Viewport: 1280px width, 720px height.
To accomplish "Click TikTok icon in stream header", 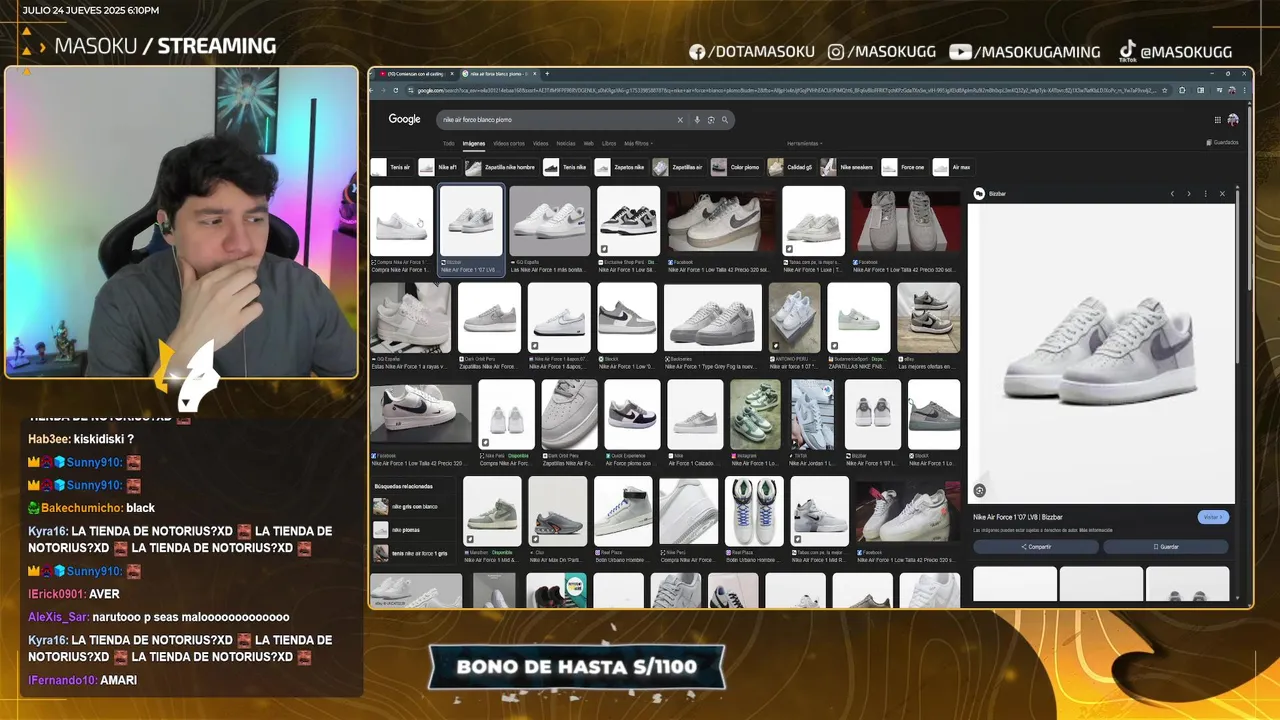I will (1127, 51).
